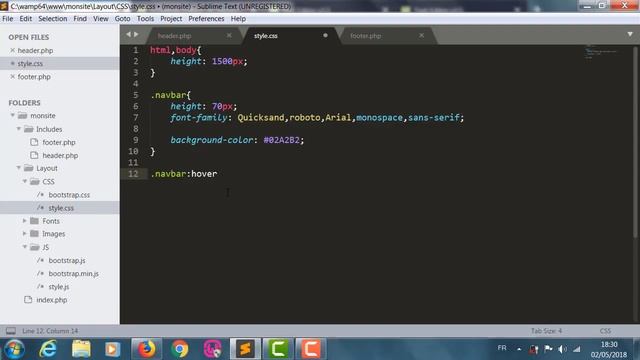The width and height of the screenshot is (640, 360).
Task: Click line number 12 in gutter
Action: click(x=133, y=174)
